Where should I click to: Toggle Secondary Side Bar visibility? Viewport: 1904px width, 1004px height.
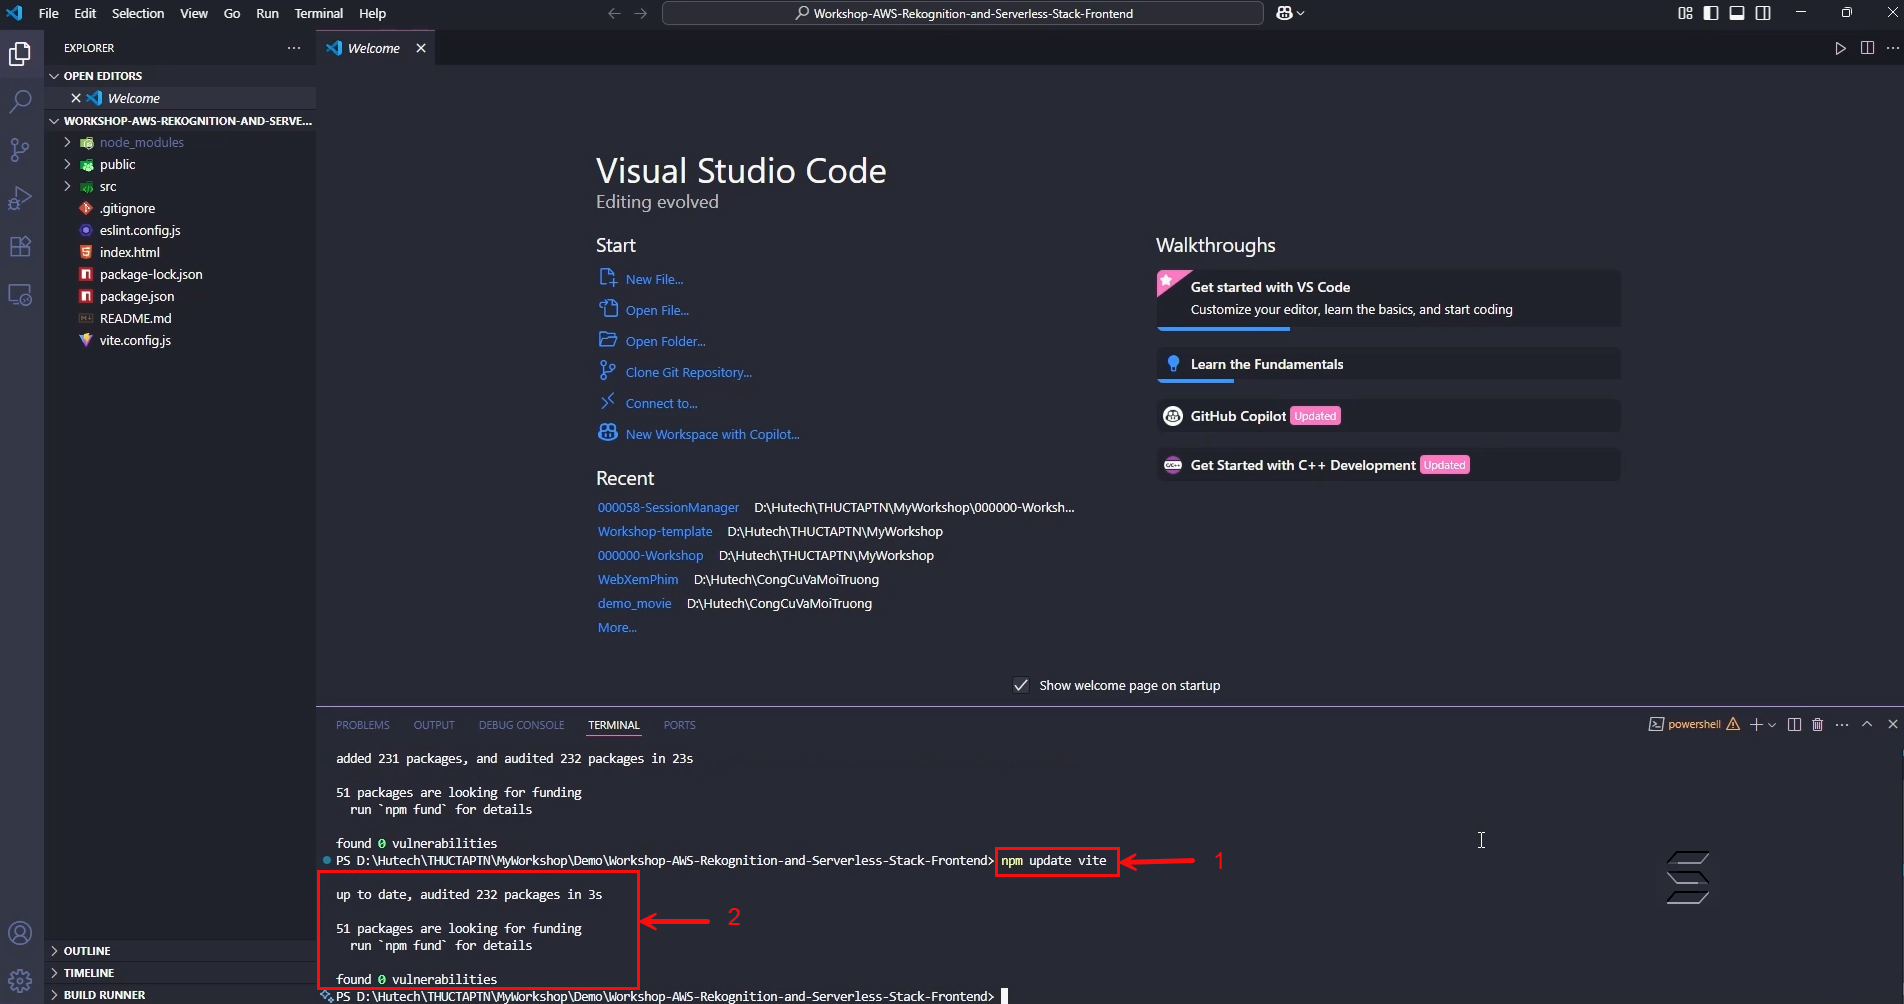pos(1763,13)
